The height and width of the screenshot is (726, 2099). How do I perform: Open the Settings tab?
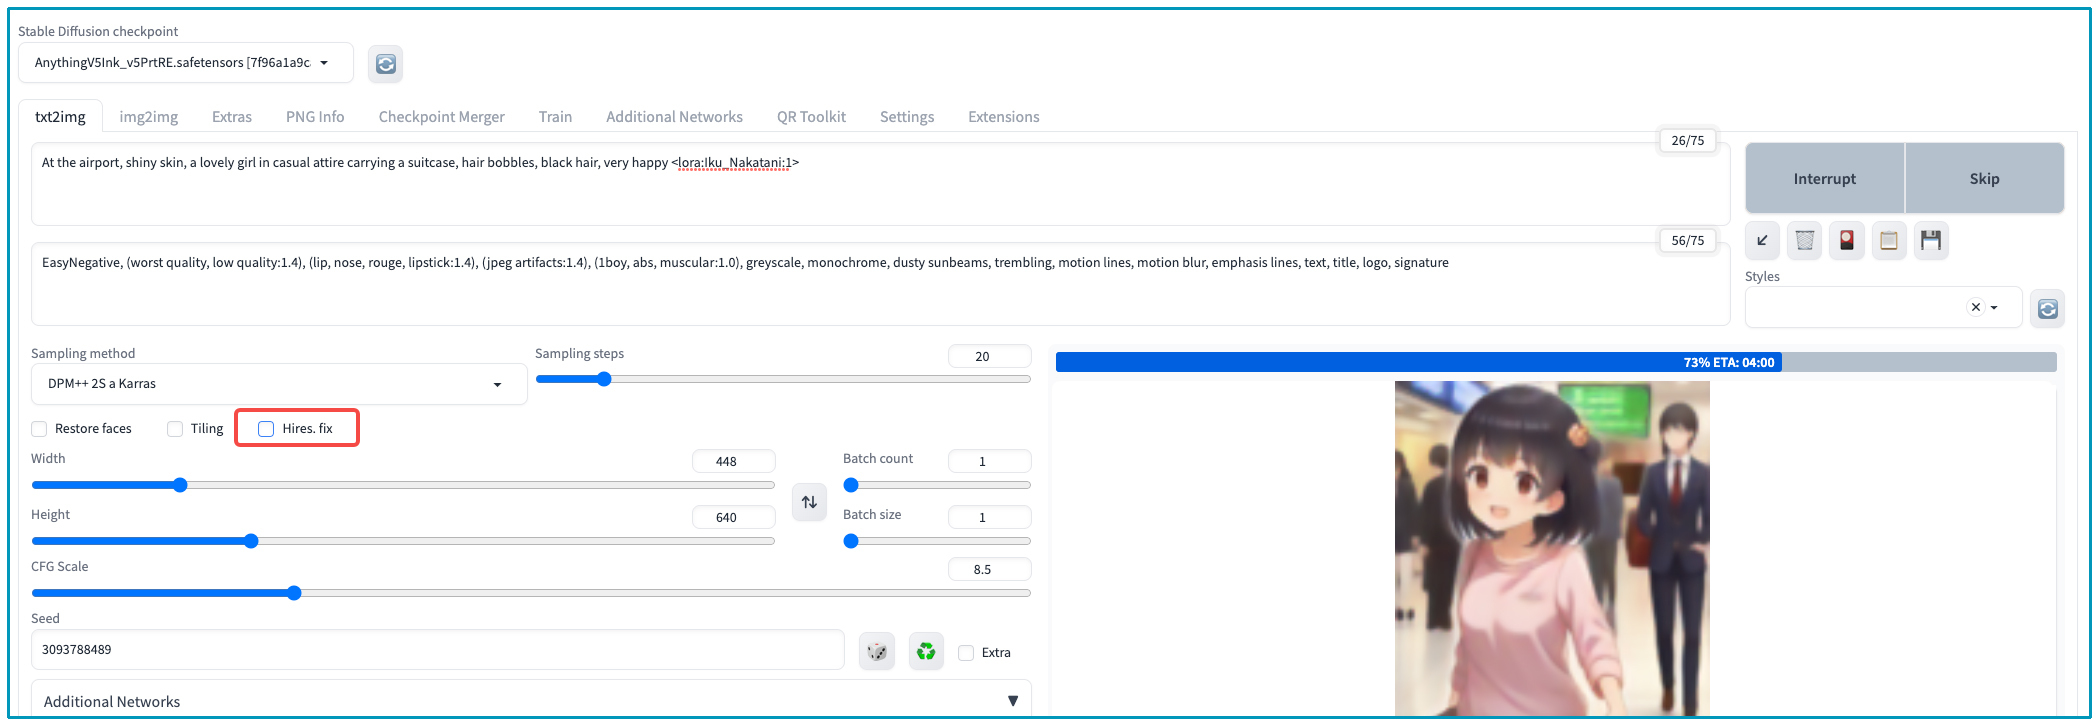(906, 117)
